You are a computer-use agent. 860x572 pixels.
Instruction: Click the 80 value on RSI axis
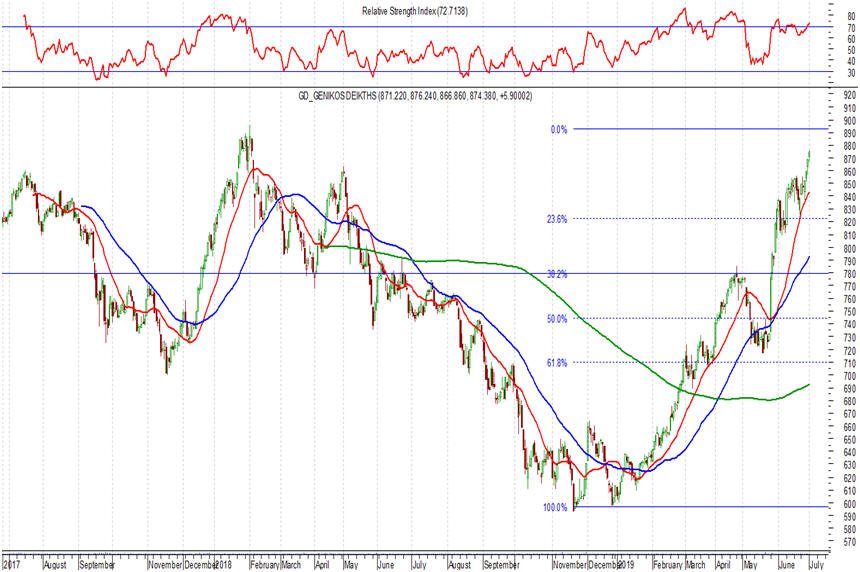851,17
